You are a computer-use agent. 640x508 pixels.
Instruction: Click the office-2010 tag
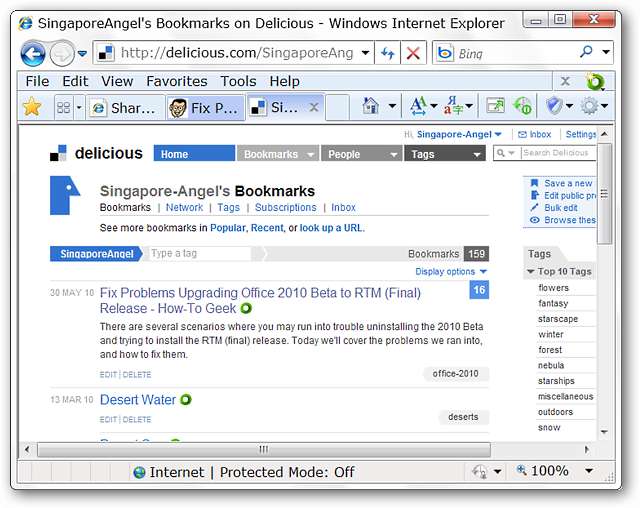[x=455, y=374]
